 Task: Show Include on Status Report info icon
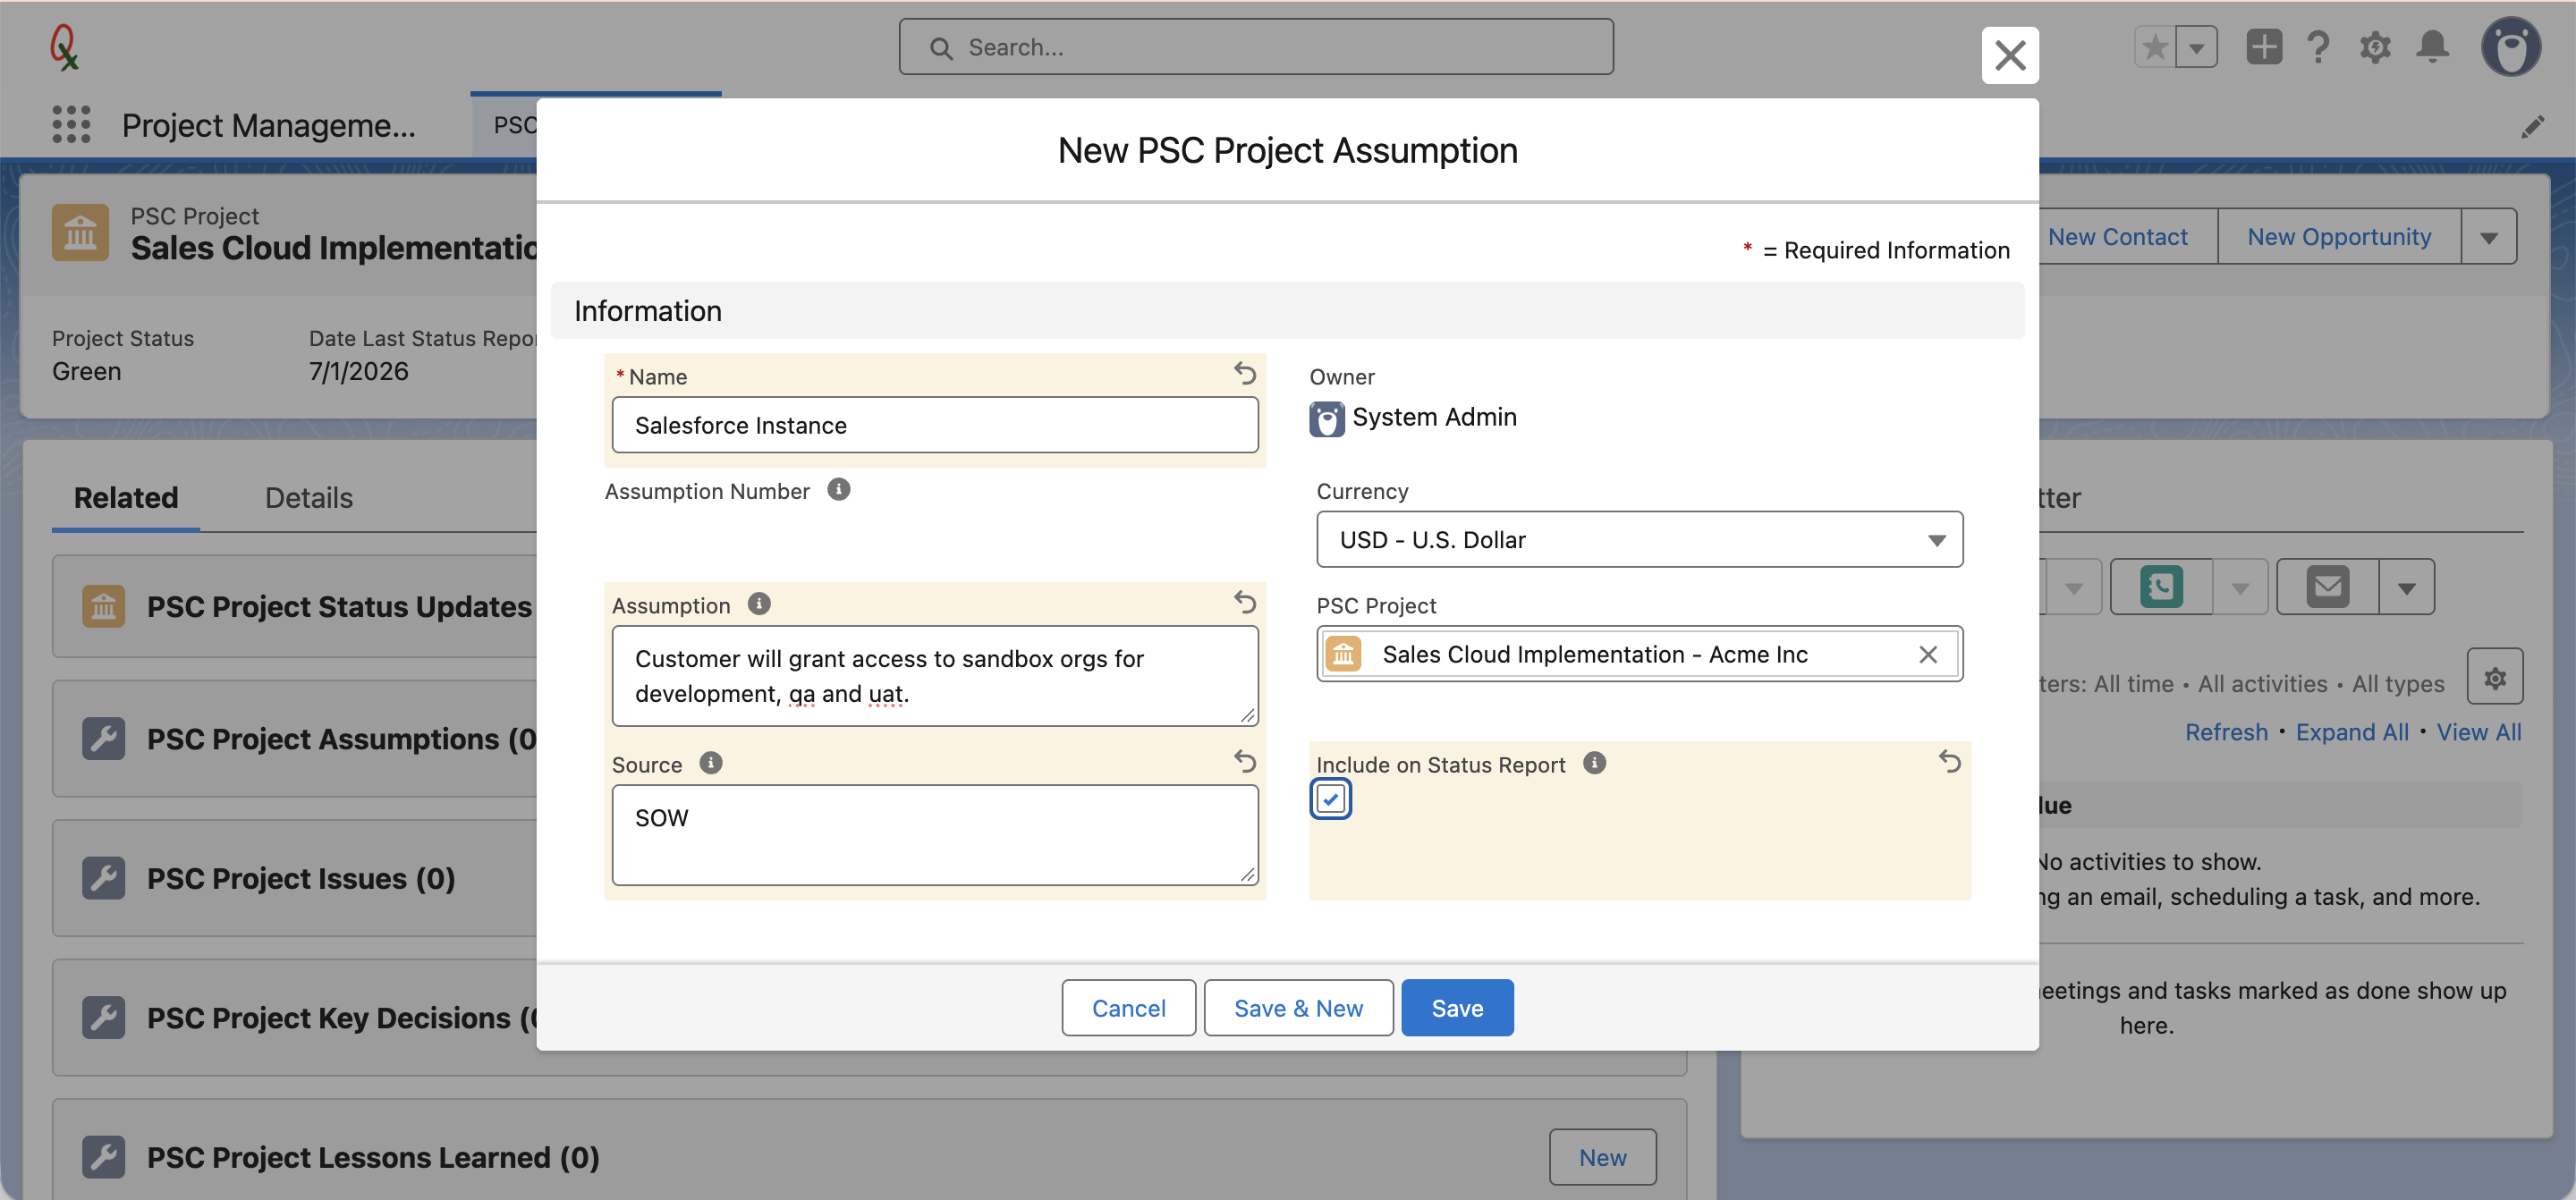click(x=1595, y=762)
